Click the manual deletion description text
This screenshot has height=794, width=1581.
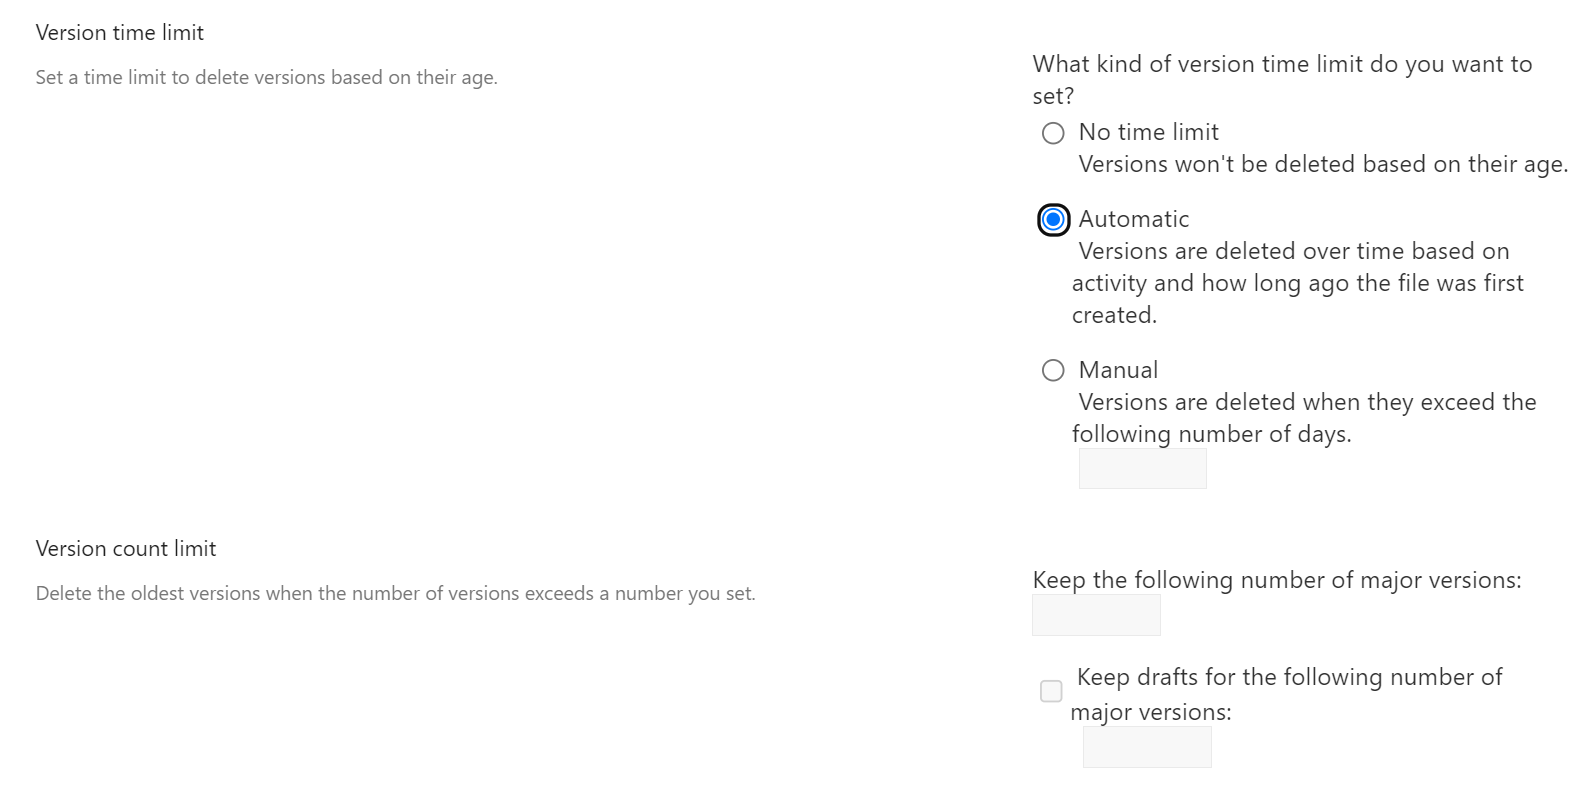tap(1305, 417)
